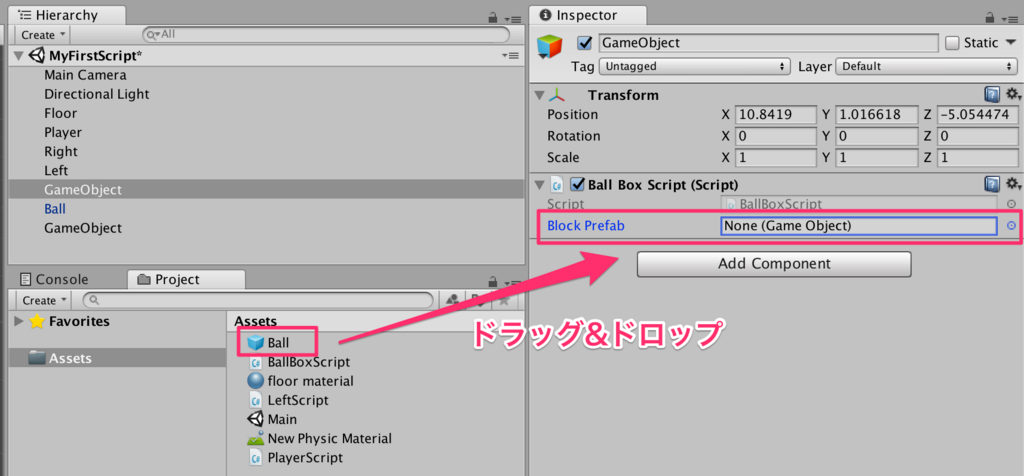This screenshot has height=476, width=1024.
Task: Open the Hierarchy panel options menu icon
Action: (x=512, y=18)
